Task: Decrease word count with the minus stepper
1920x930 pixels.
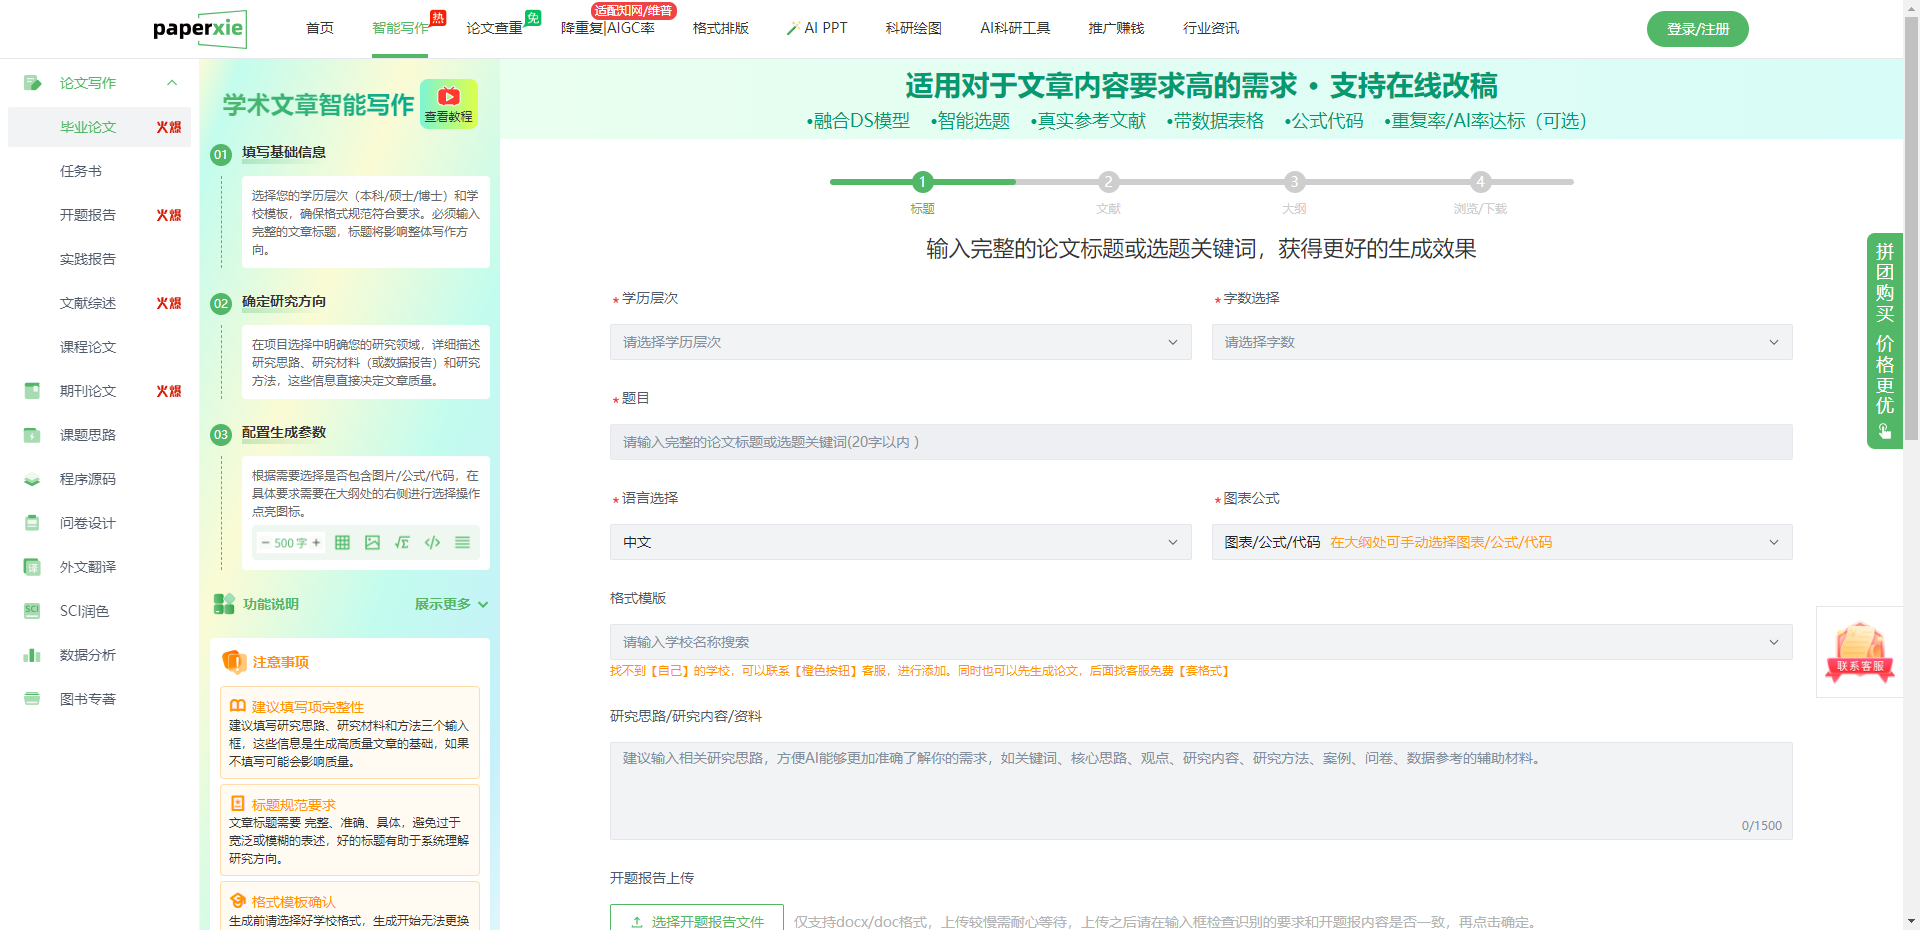Action: pyautogui.click(x=265, y=543)
